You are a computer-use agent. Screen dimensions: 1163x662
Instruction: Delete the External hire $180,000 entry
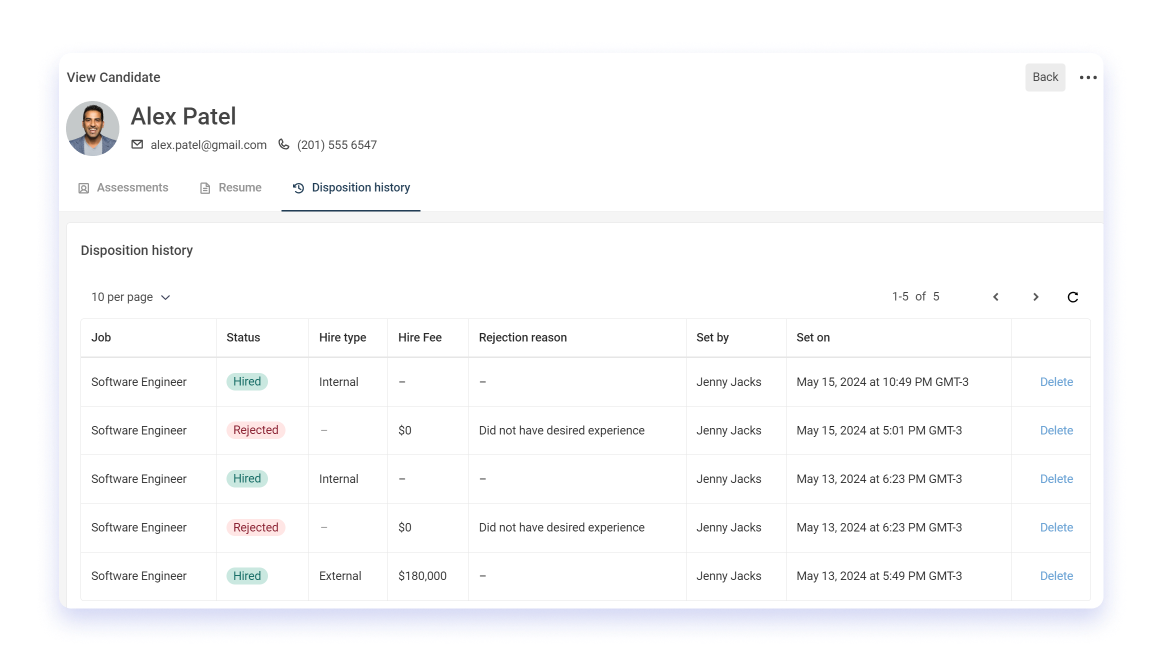(1056, 576)
